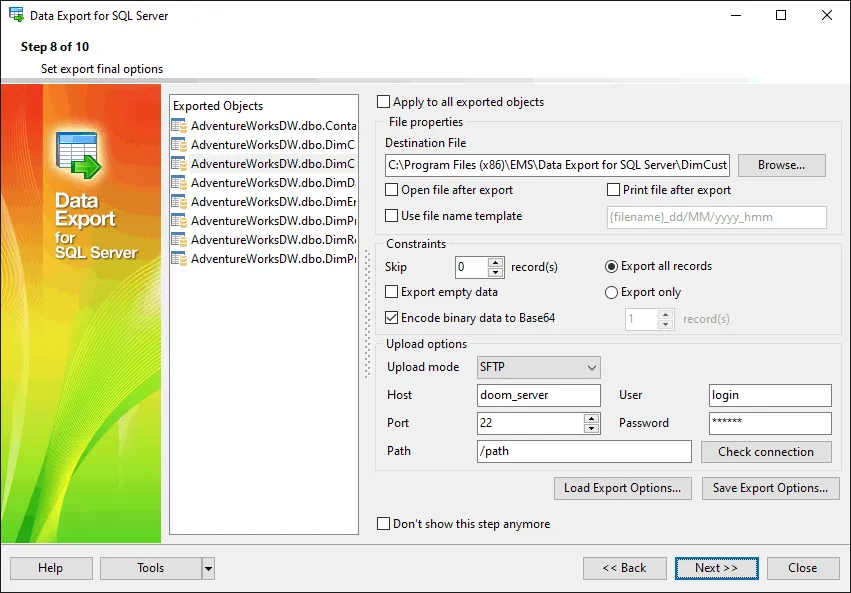
Task: Click the Path field containing /path
Action: click(x=584, y=451)
